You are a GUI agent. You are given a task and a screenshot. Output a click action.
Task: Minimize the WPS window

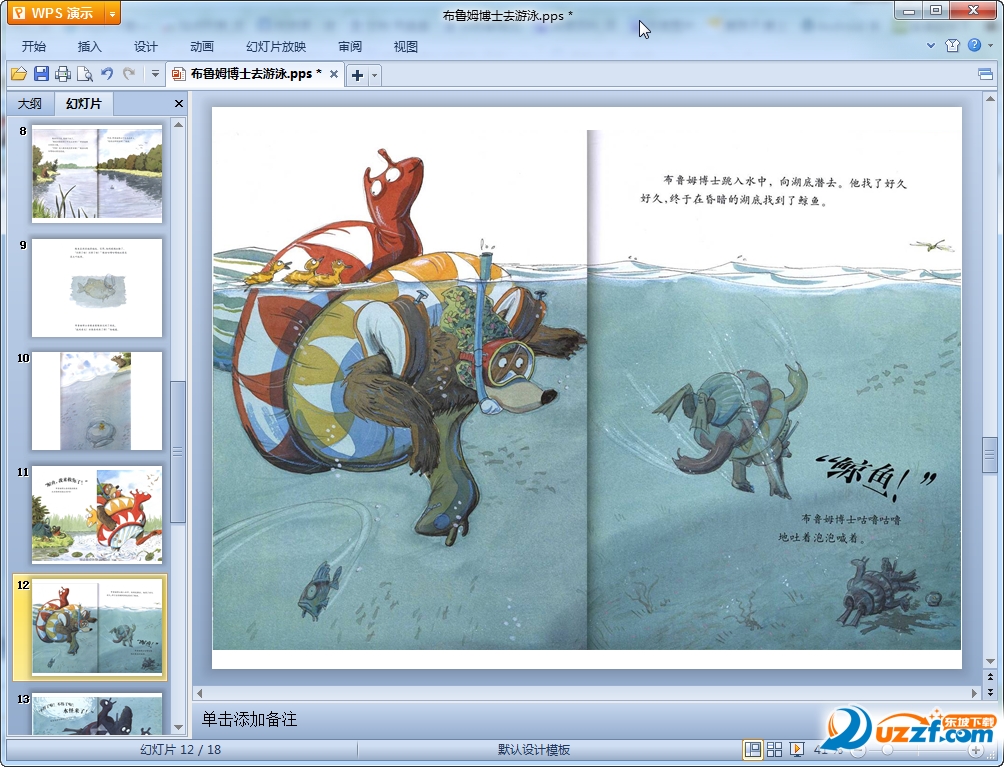tap(909, 10)
